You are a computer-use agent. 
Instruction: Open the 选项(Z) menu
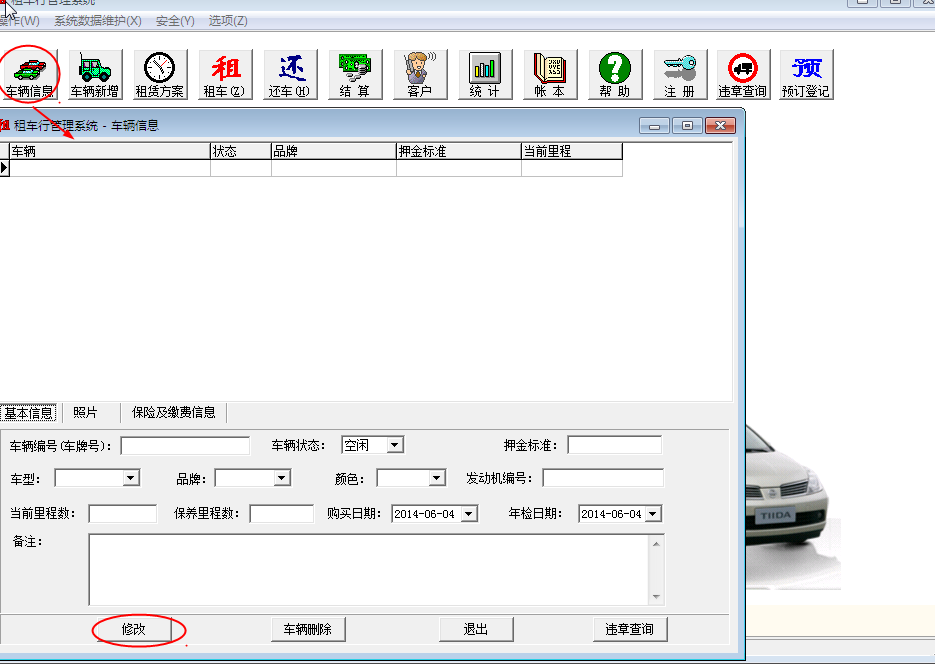(228, 21)
